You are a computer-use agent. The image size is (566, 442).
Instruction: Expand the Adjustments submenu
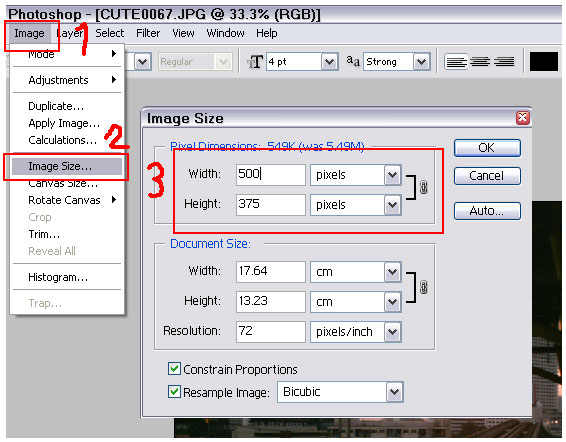tap(67, 80)
